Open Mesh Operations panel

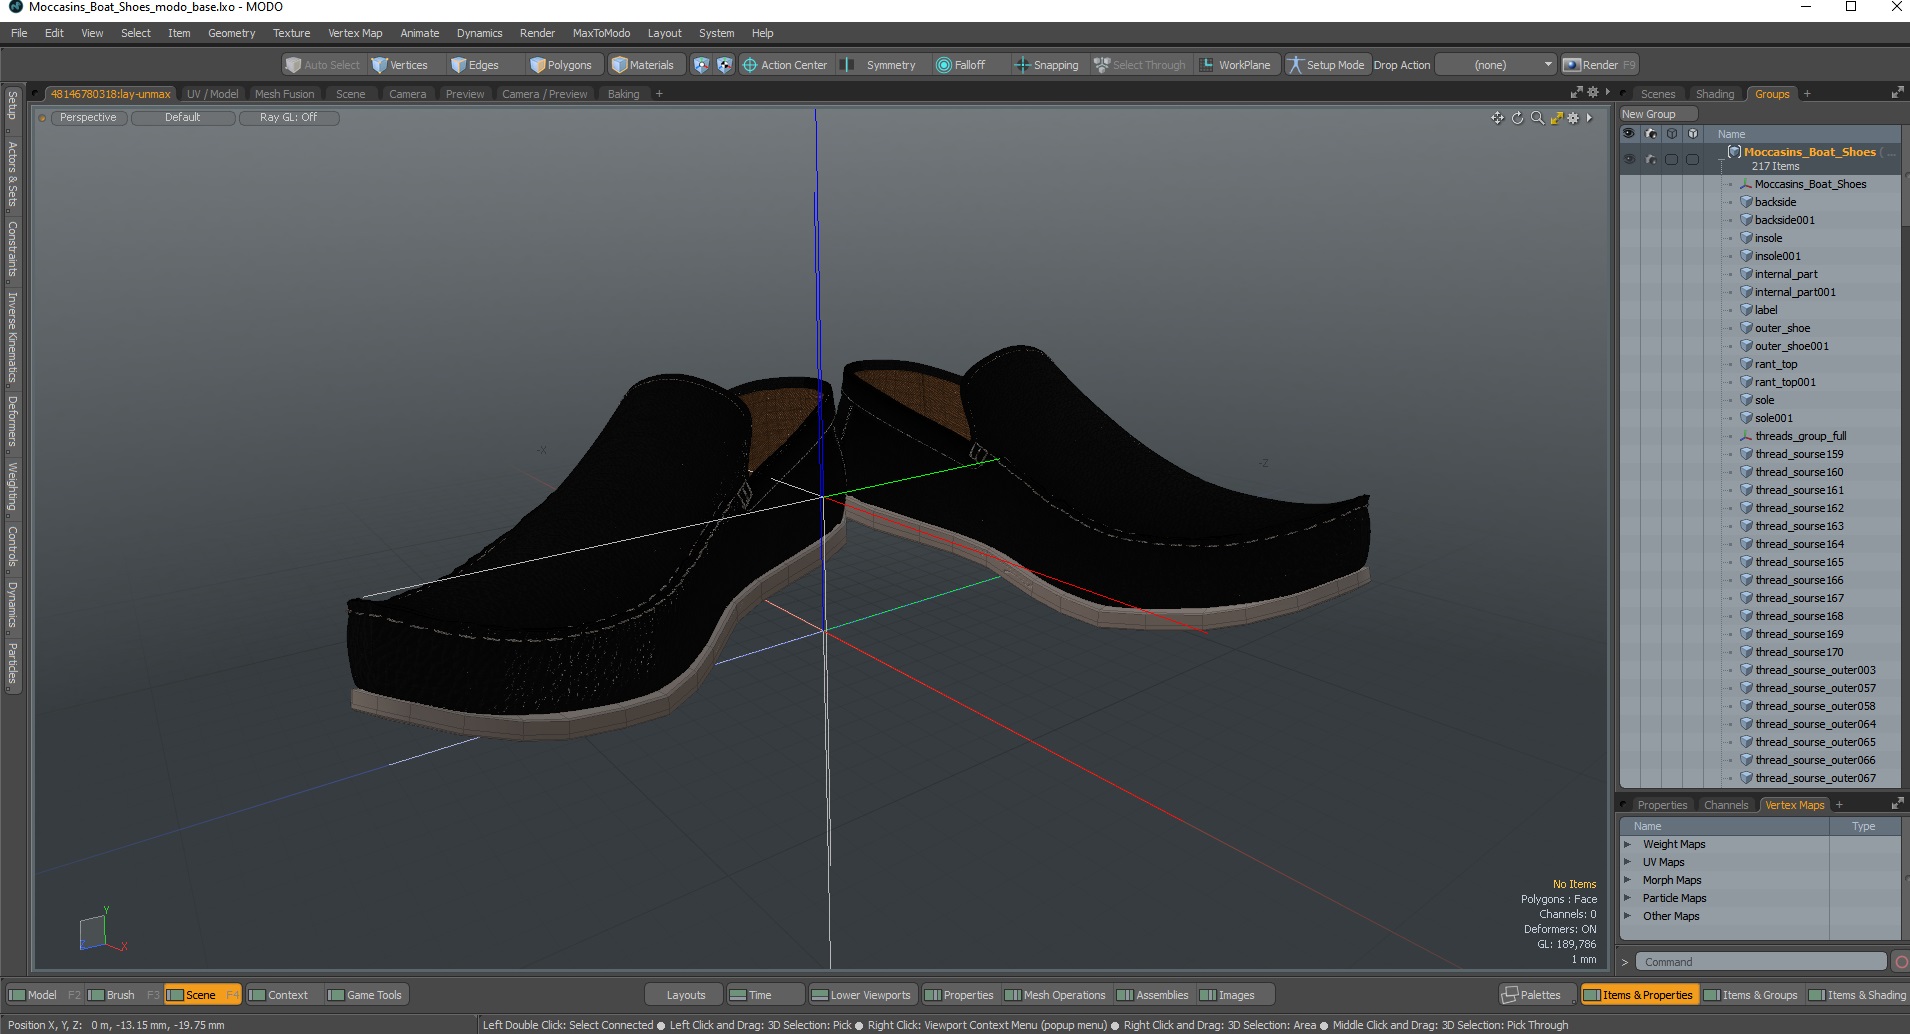[1056, 995]
